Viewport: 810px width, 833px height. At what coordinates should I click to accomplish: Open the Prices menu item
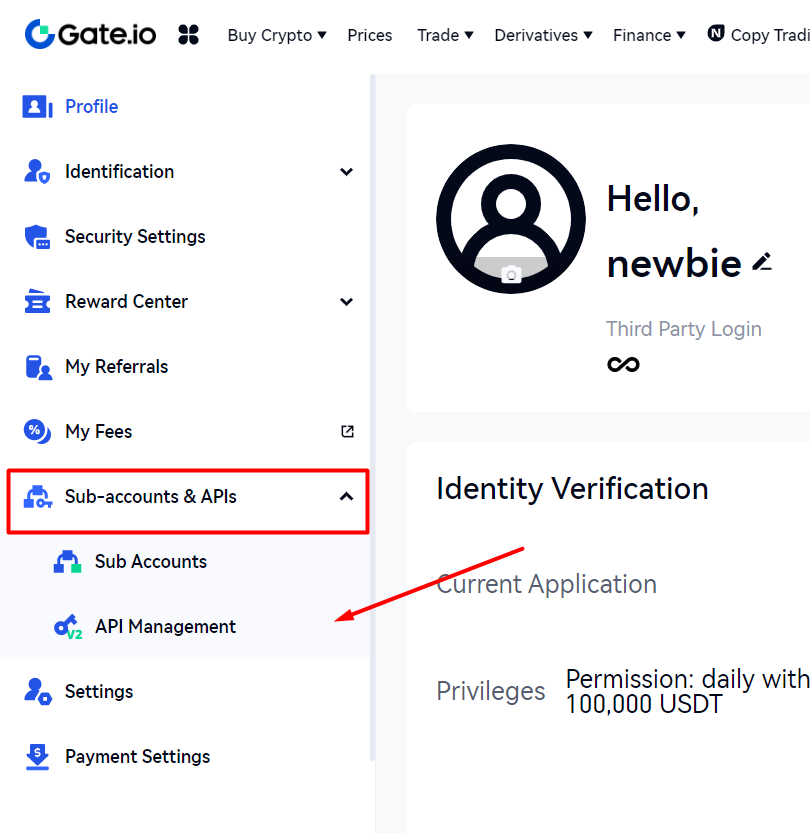(x=370, y=35)
